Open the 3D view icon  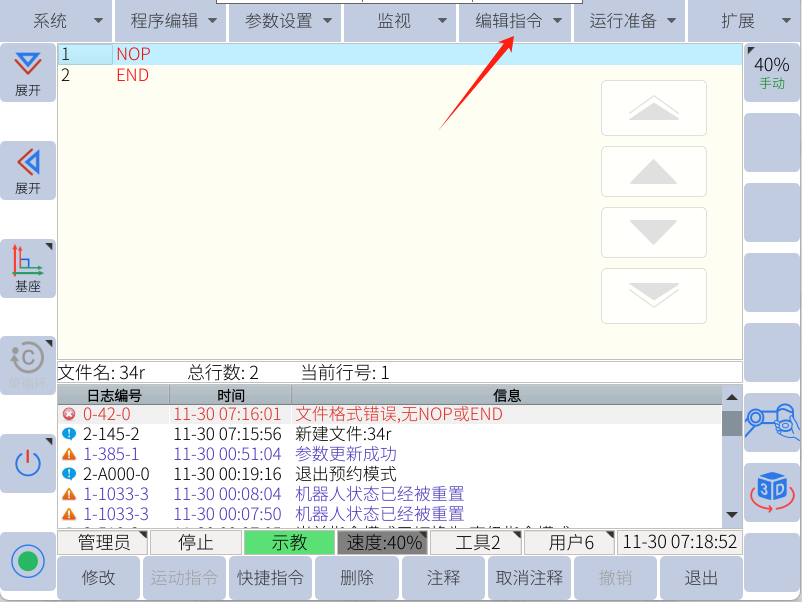click(772, 492)
